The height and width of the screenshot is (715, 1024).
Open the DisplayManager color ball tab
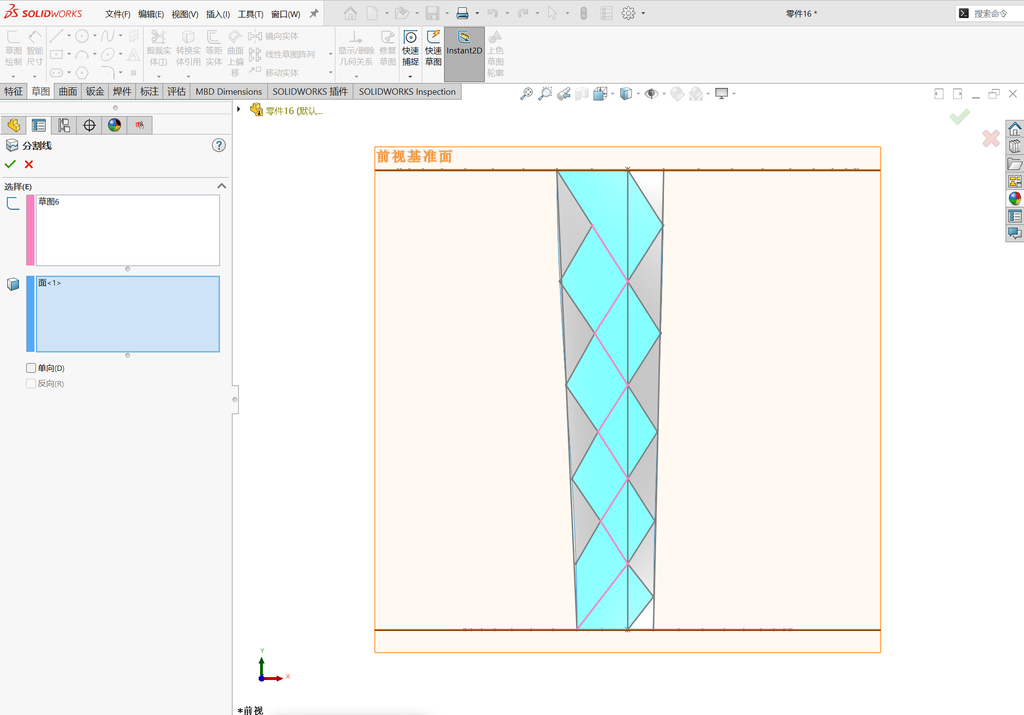[114, 125]
